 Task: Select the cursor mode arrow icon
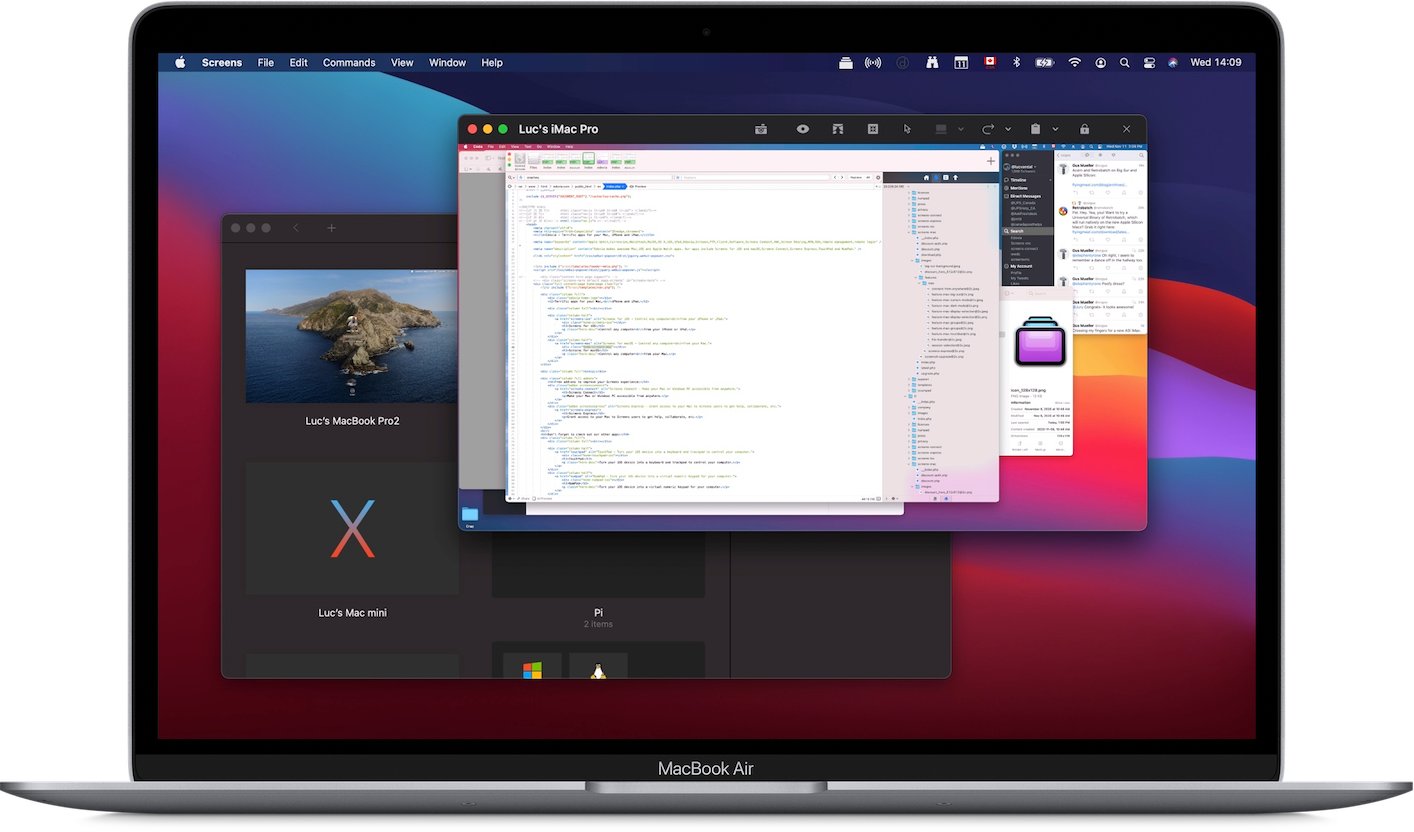[x=907, y=129]
